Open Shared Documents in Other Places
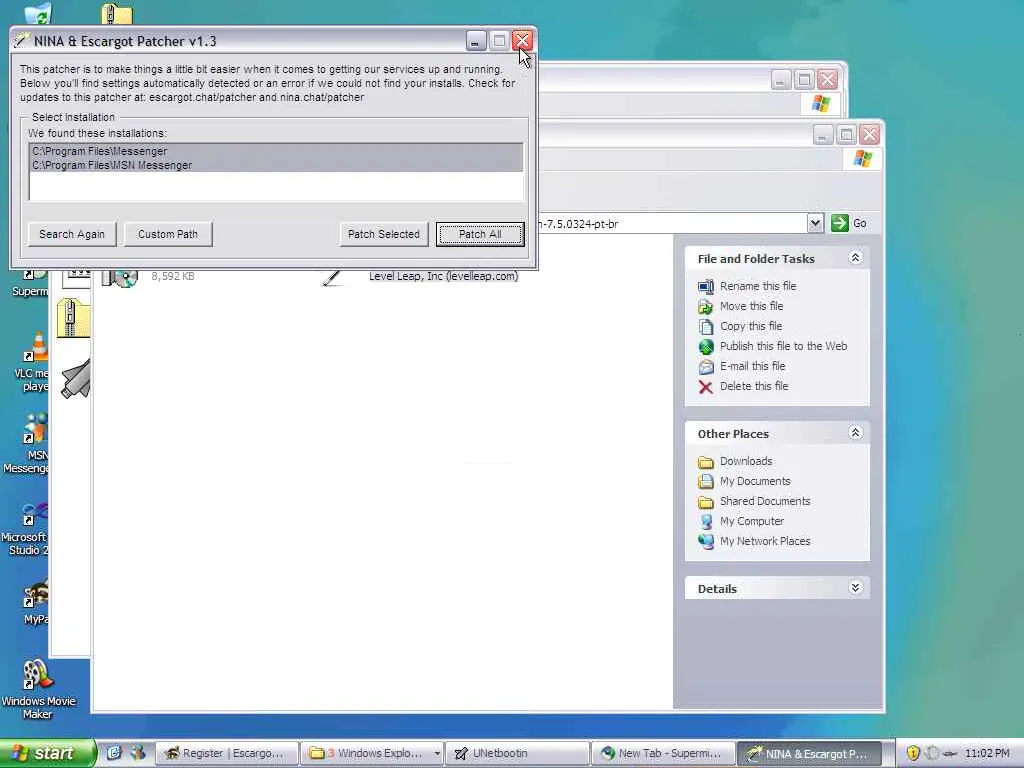Image resolution: width=1024 pixels, height=768 pixels. click(x=765, y=502)
